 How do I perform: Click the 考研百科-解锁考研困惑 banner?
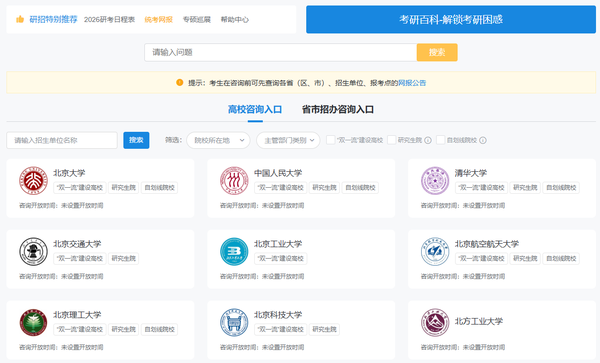[x=451, y=20]
